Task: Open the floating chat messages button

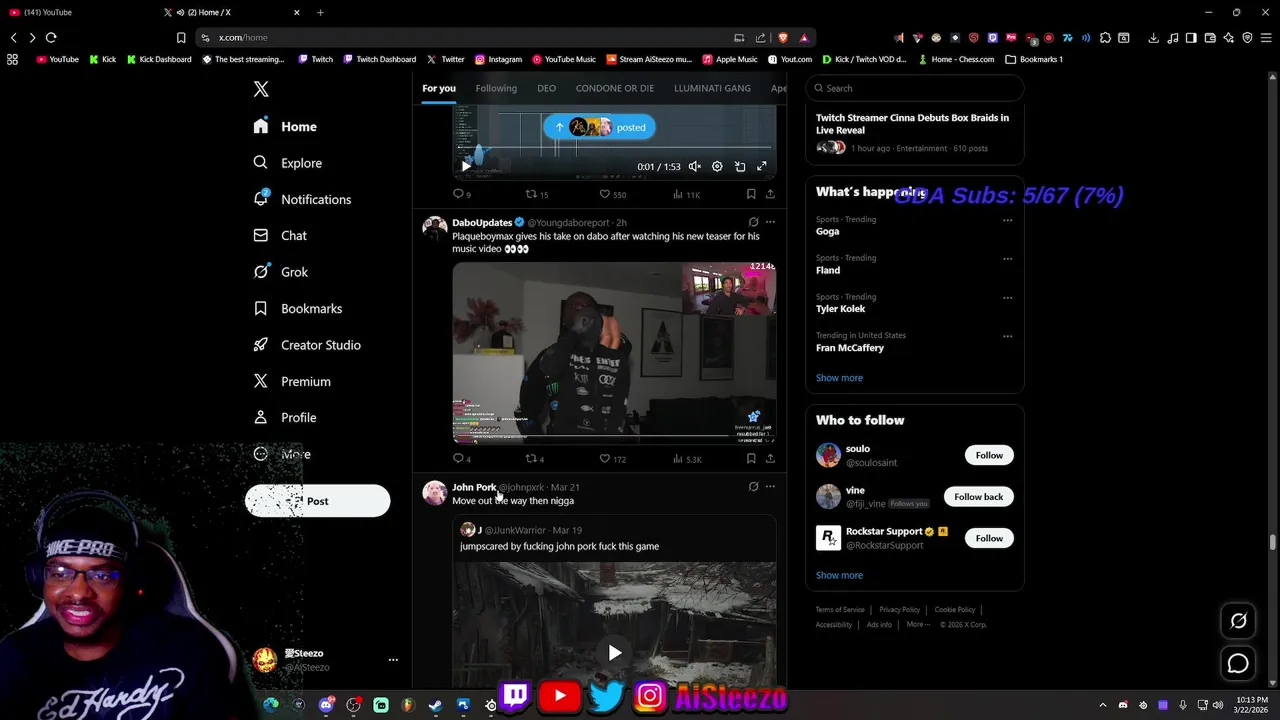Action: 1238,663
